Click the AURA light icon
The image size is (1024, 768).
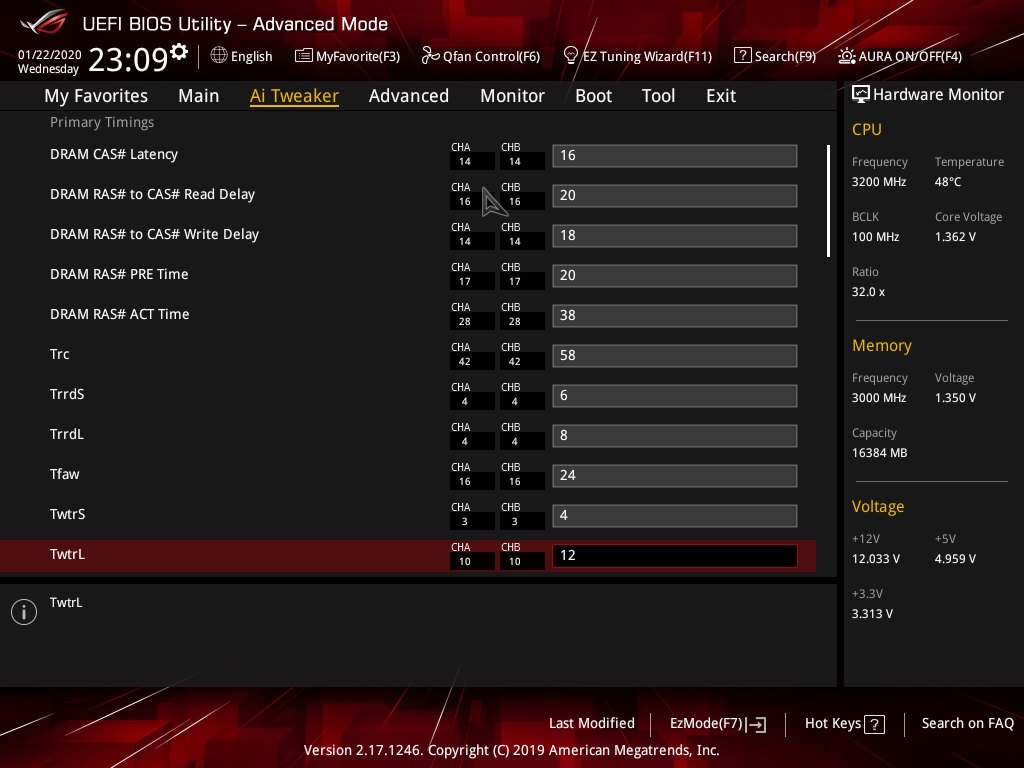click(846, 56)
